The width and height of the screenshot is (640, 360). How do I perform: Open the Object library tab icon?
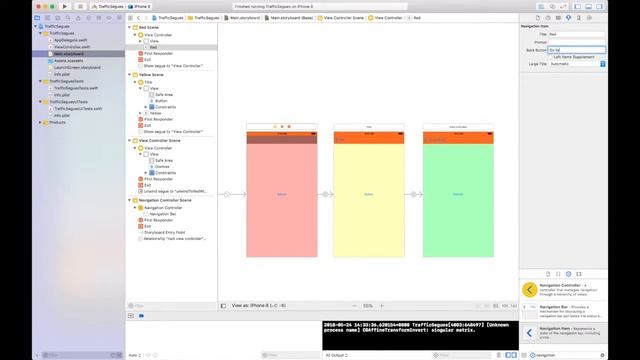click(568, 274)
